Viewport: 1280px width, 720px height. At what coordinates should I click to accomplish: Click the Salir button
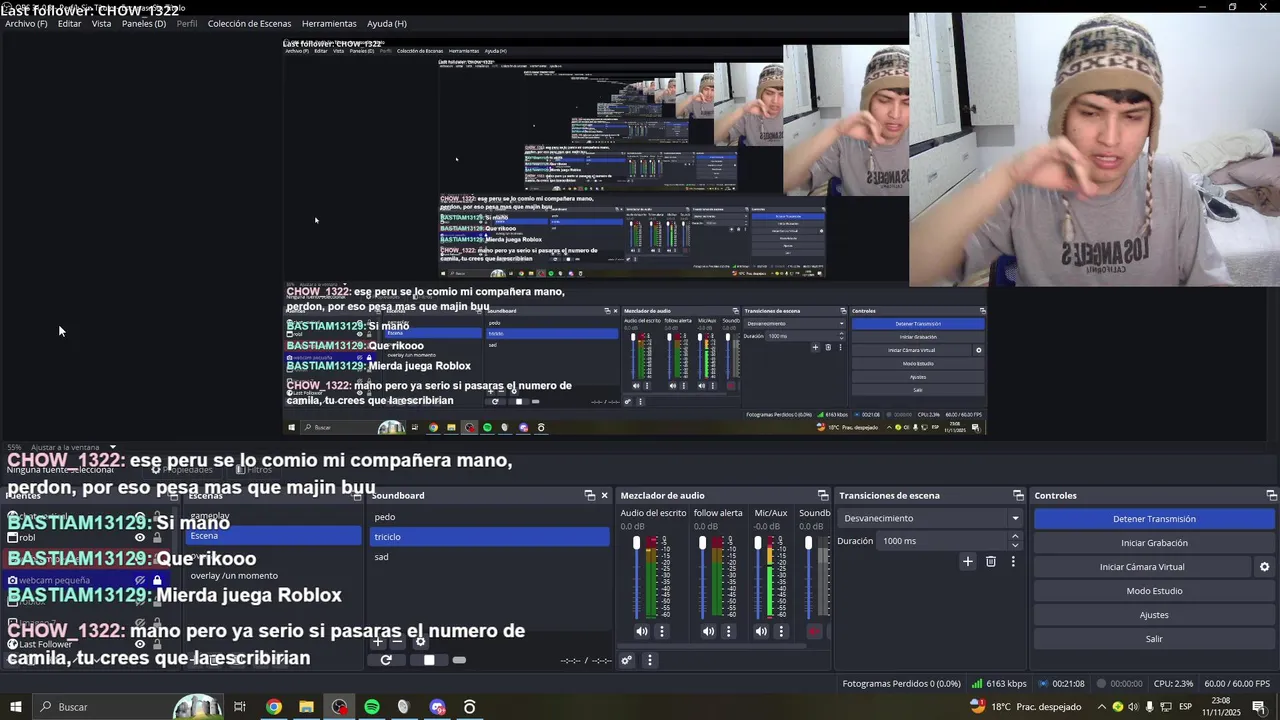pos(1154,639)
